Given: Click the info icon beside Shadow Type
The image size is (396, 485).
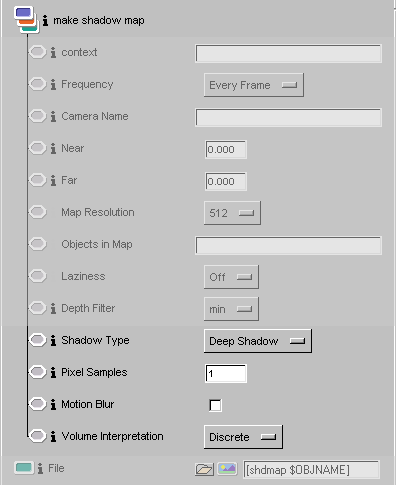Looking at the screenshot, I should click(x=53, y=340).
